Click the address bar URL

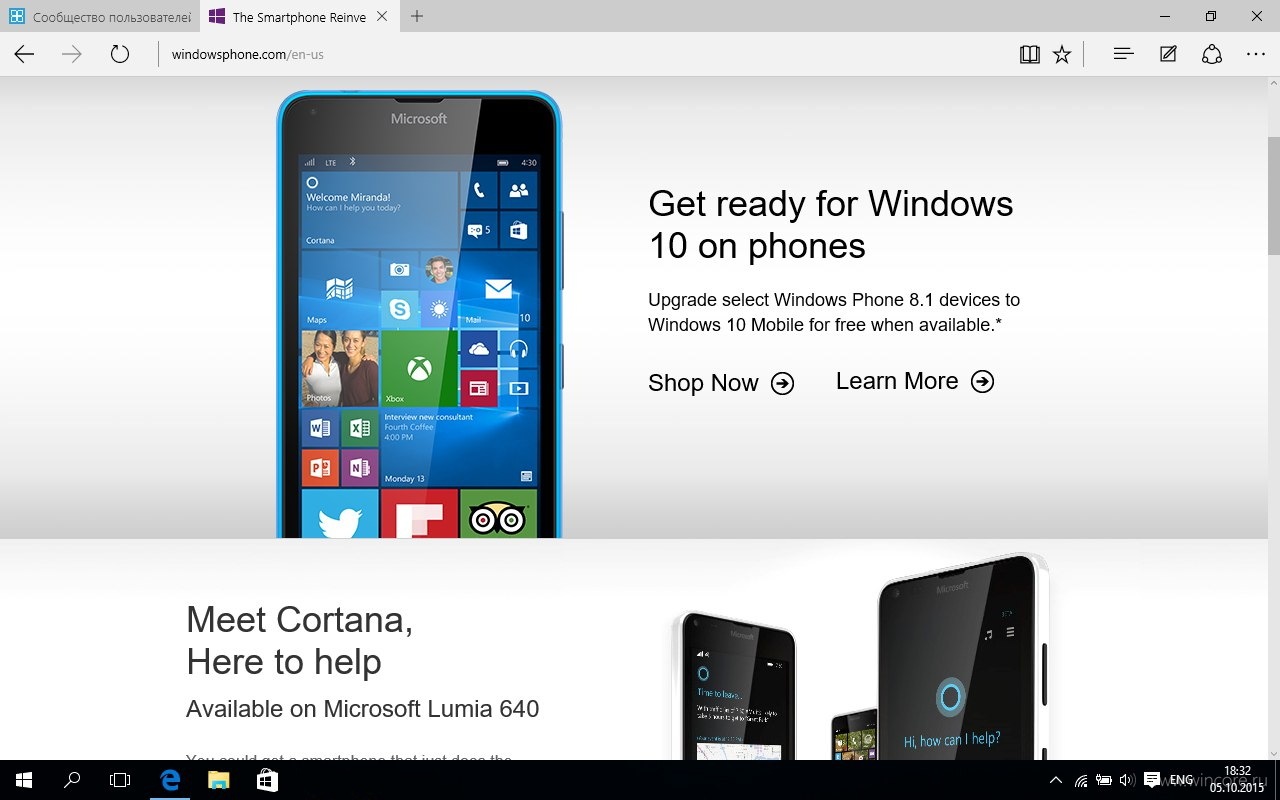tap(247, 55)
